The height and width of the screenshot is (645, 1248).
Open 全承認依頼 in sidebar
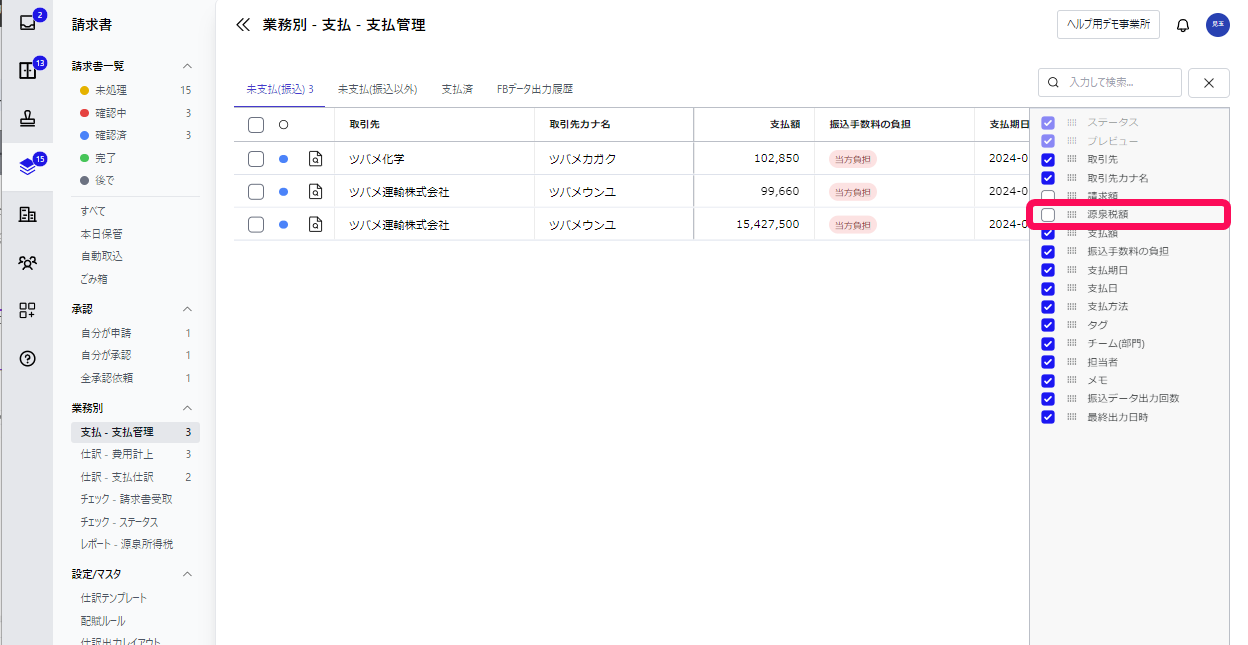click(135, 378)
